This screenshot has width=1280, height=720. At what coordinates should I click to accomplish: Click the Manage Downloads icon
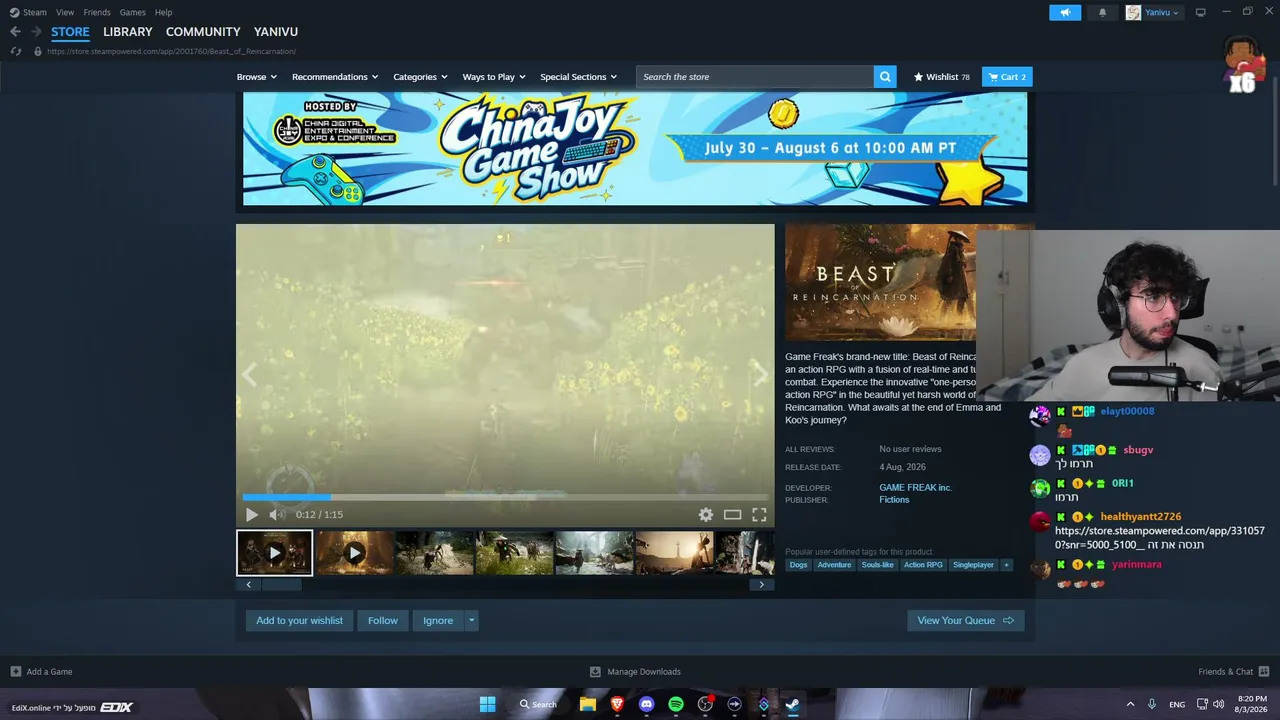click(x=595, y=672)
